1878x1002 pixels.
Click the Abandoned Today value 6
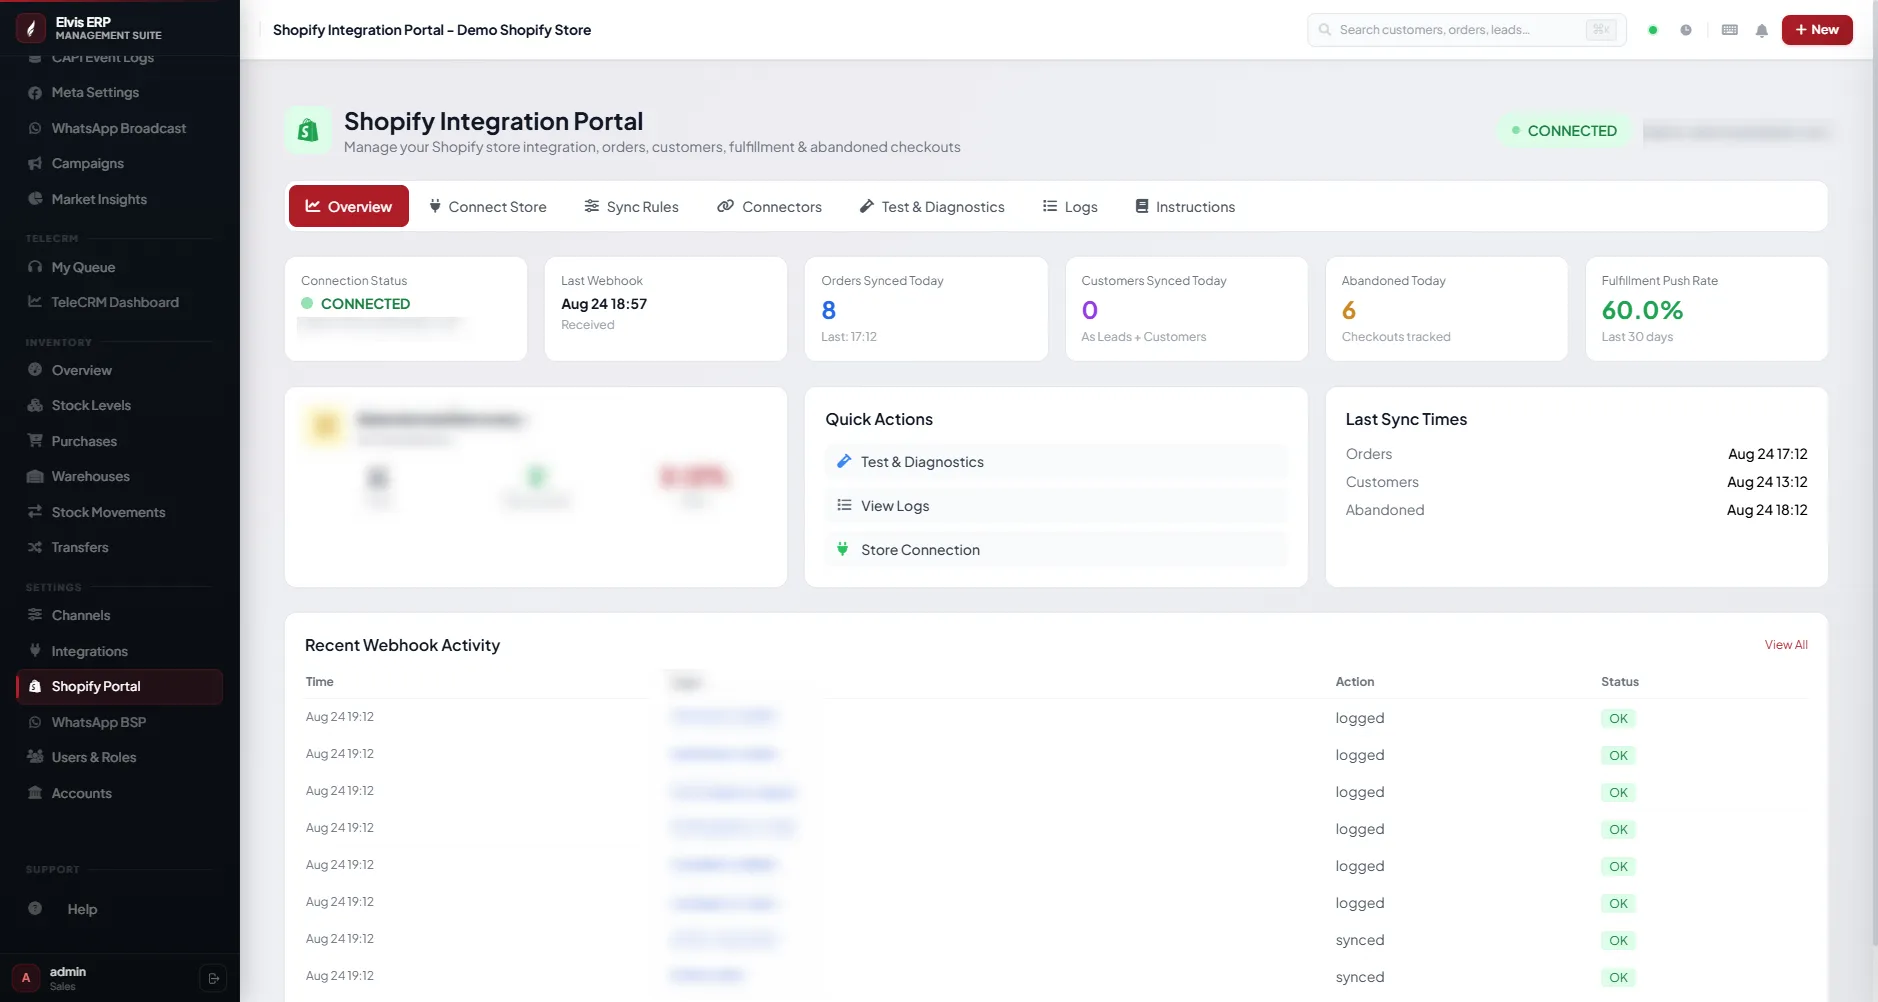pos(1349,310)
